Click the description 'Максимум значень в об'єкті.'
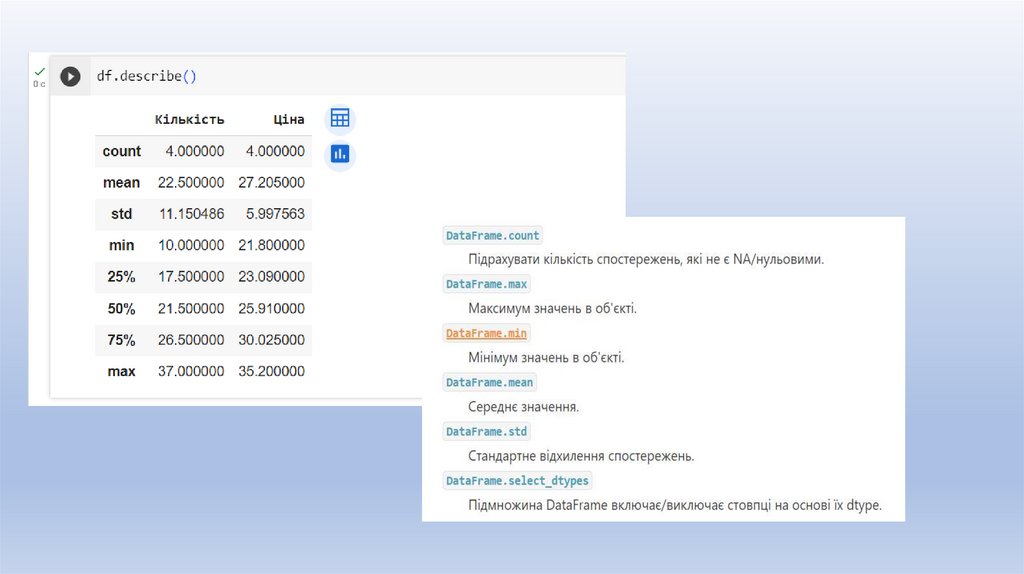The height and width of the screenshot is (574, 1024). (x=552, y=308)
